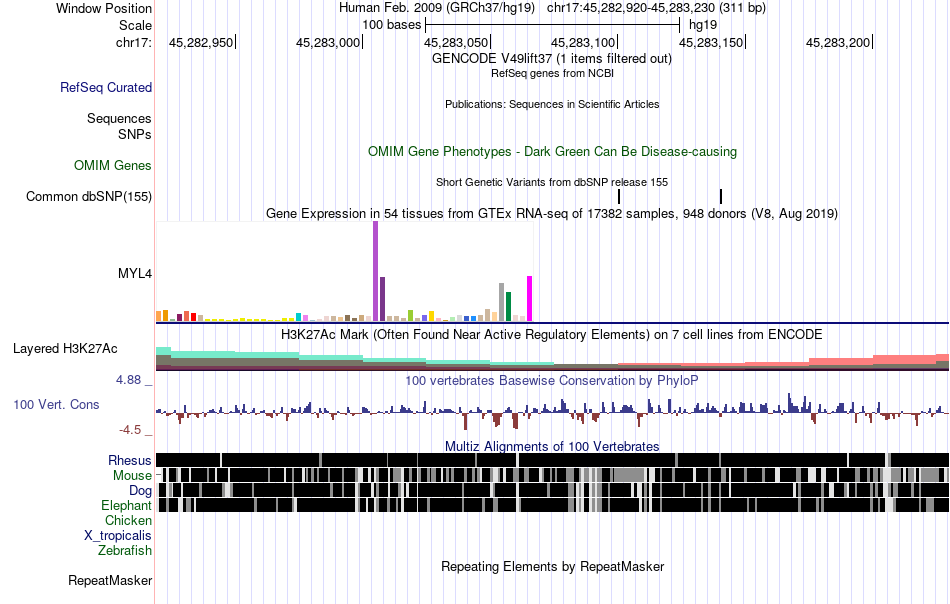Image resolution: width=950 pixels, height=604 pixels.
Task: Click the chr17: base position label
Action: click(x=134, y=42)
